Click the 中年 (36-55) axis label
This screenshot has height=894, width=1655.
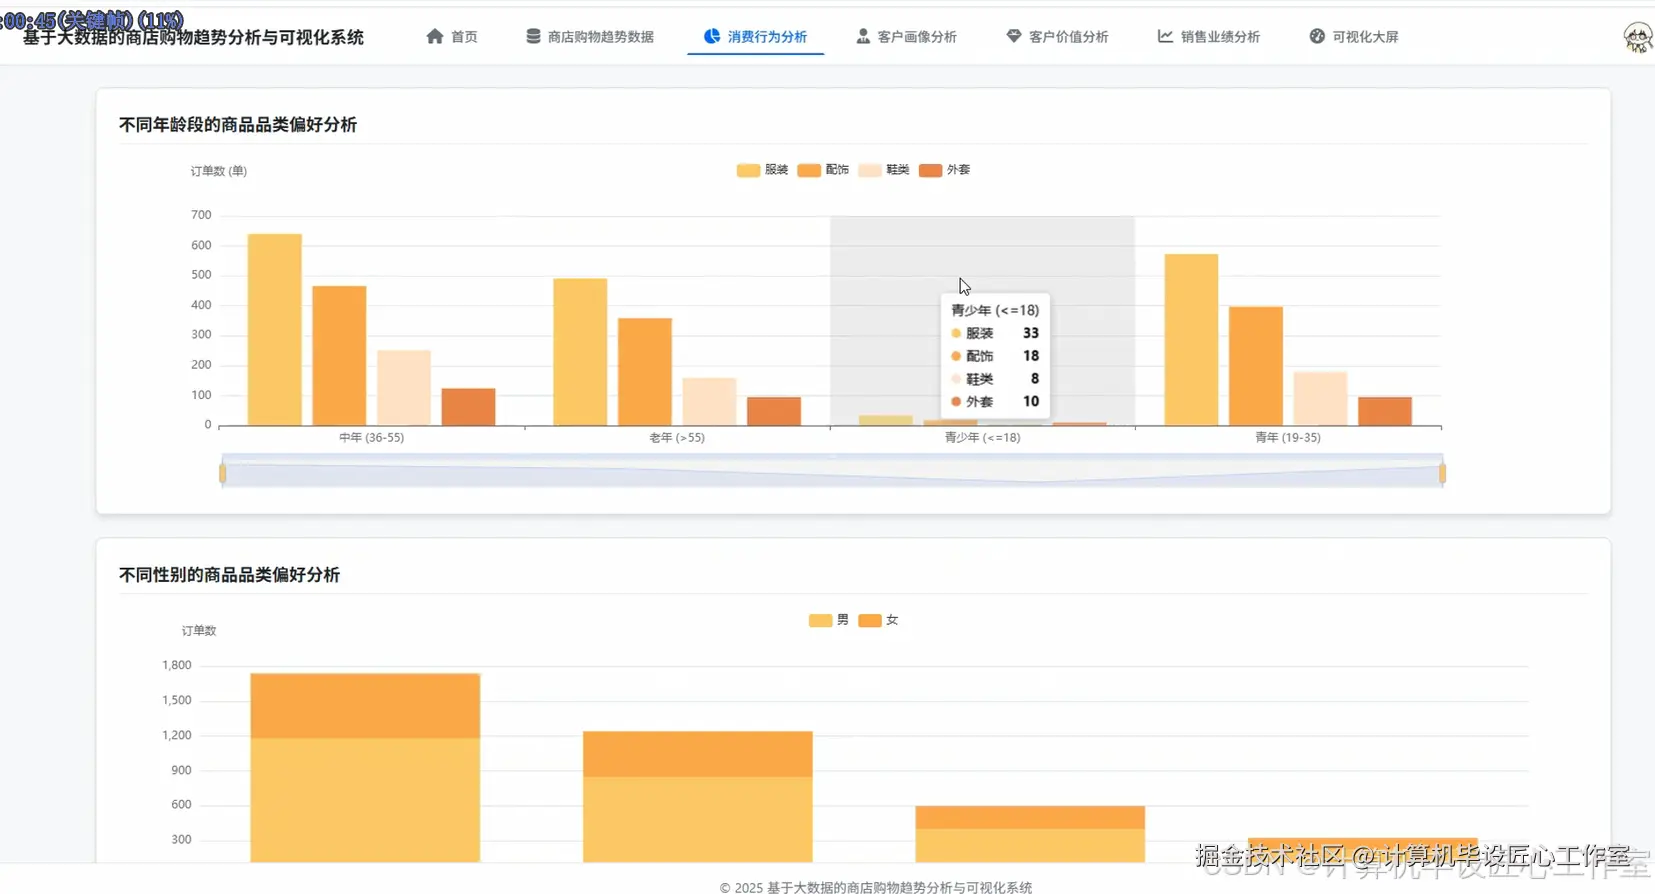point(371,438)
